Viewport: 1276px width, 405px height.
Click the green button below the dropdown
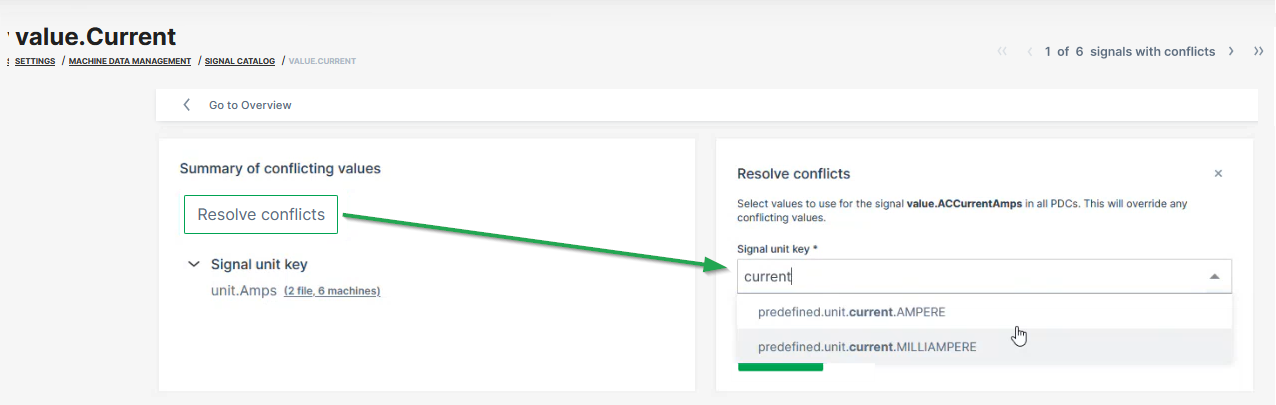(x=780, y=367)
